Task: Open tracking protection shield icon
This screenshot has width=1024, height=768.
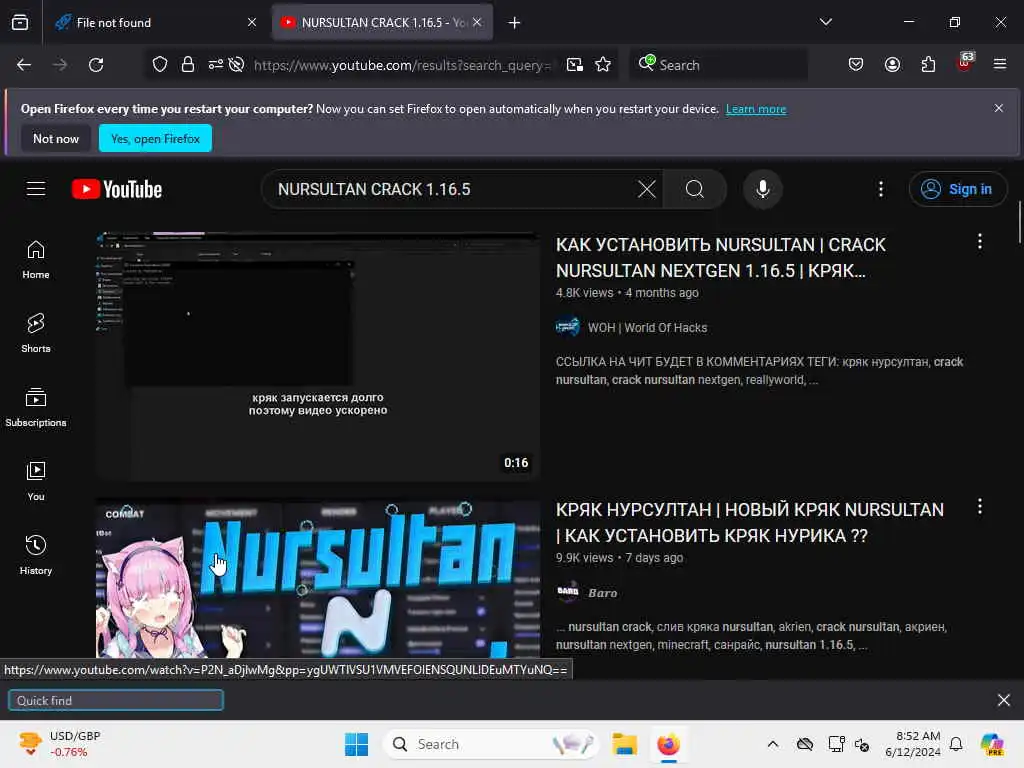Action: (x=160, y=65)
